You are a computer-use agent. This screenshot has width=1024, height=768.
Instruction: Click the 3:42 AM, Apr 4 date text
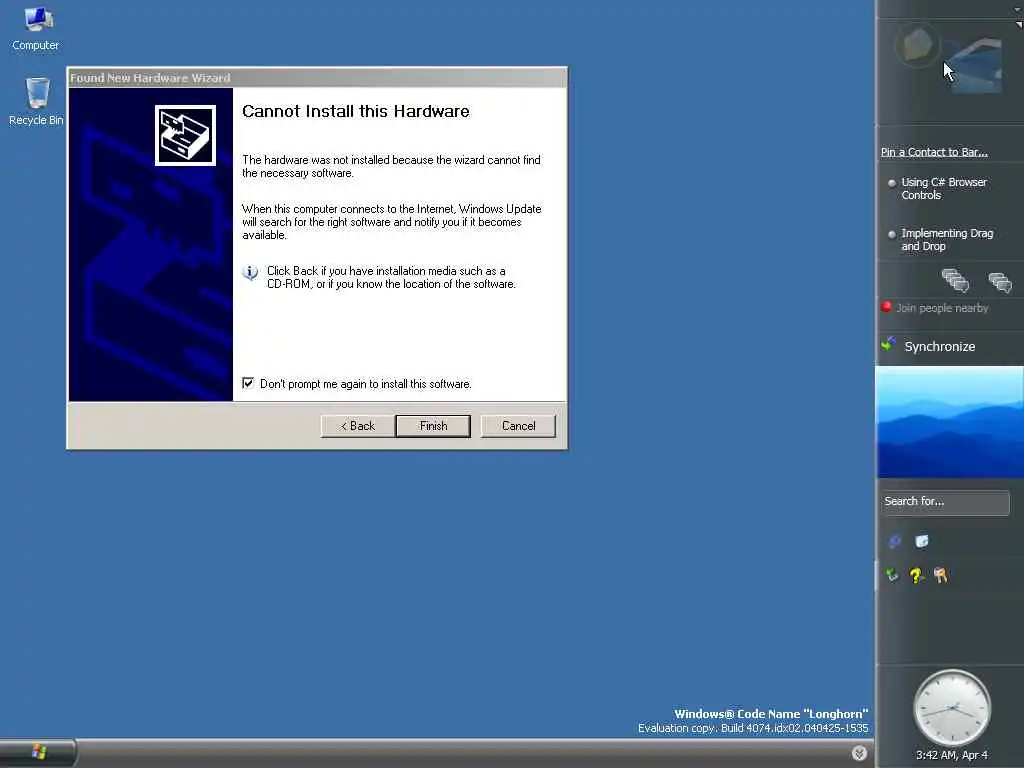pyautogui.click(x=952, y=756)
